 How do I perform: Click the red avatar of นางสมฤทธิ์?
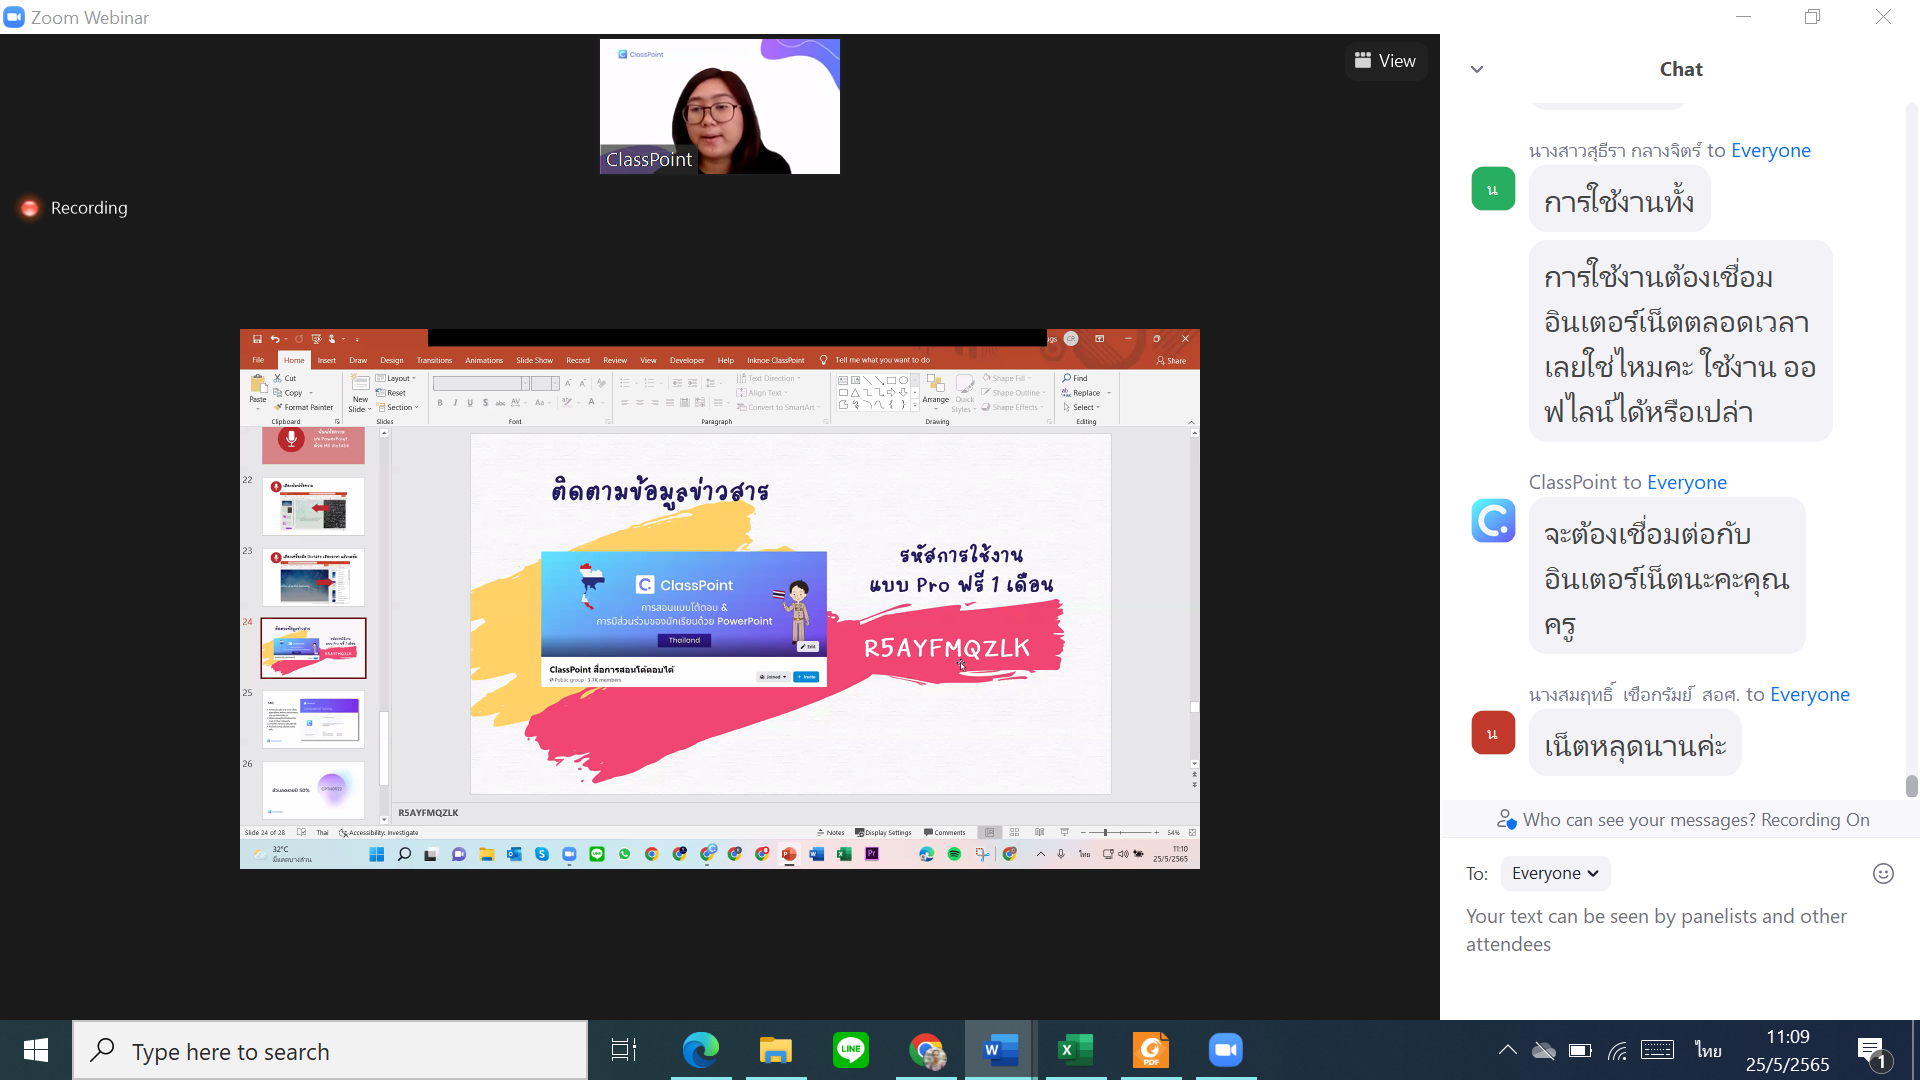[x=1493, y=733]
